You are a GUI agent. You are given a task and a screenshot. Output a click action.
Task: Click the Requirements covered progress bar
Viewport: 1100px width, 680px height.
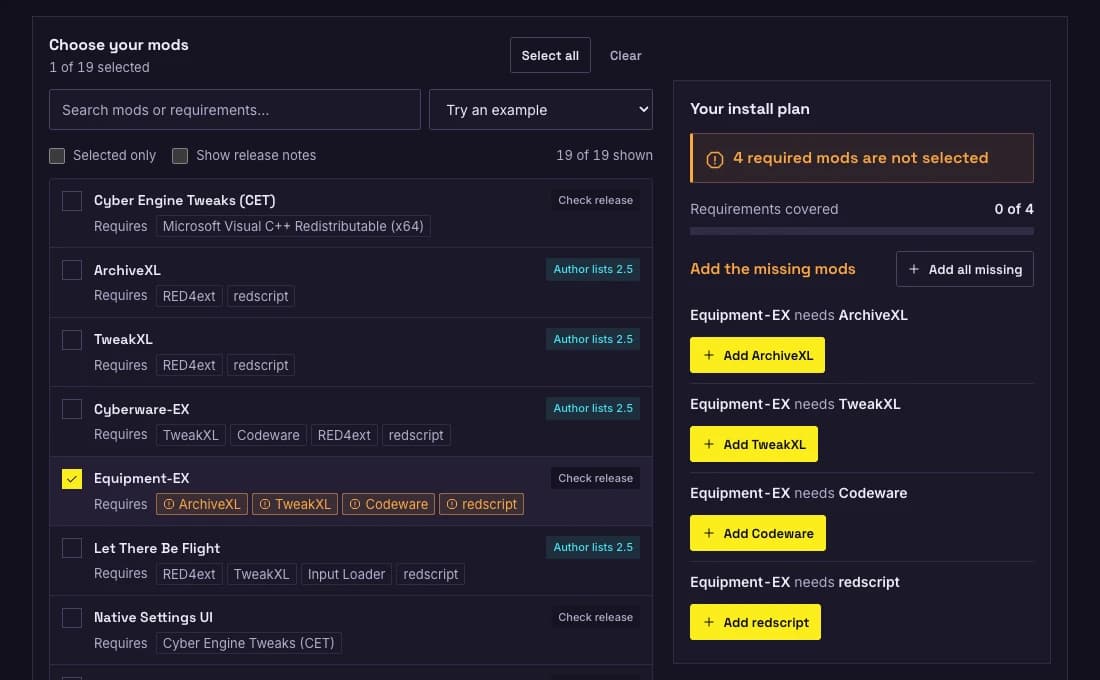[x=861, y=231]
